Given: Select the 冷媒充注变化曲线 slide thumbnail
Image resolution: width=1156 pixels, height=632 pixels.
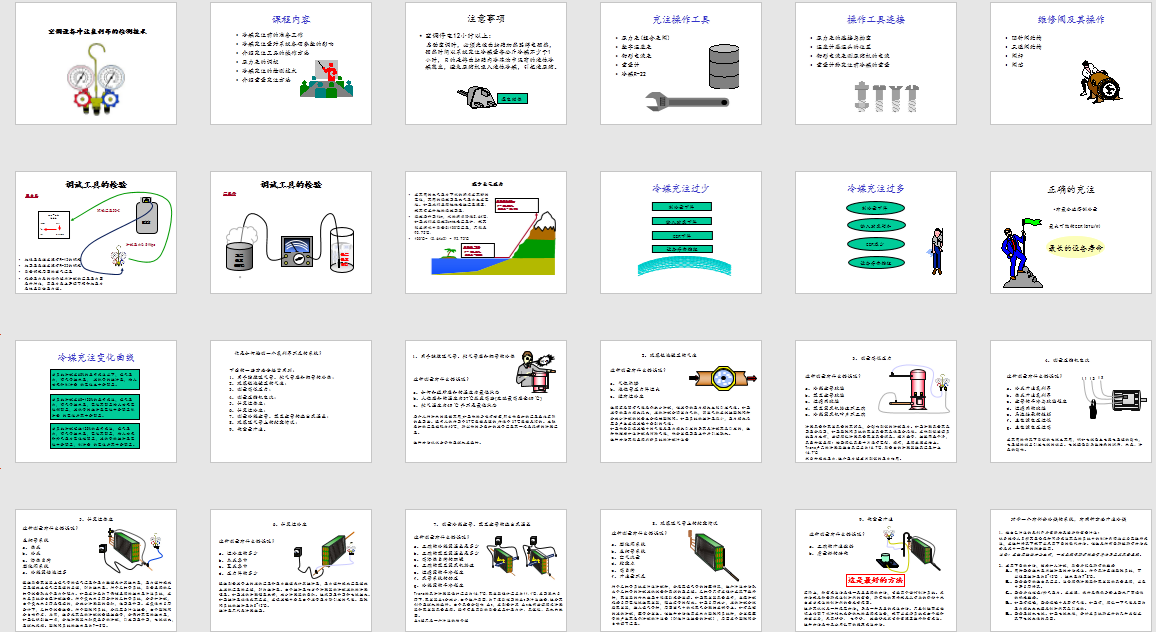Looking at the screenshot, I should (96, 401).
